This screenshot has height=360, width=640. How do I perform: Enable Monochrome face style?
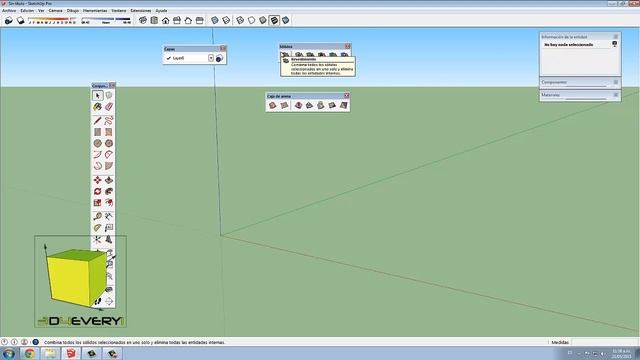pos(286,20)
